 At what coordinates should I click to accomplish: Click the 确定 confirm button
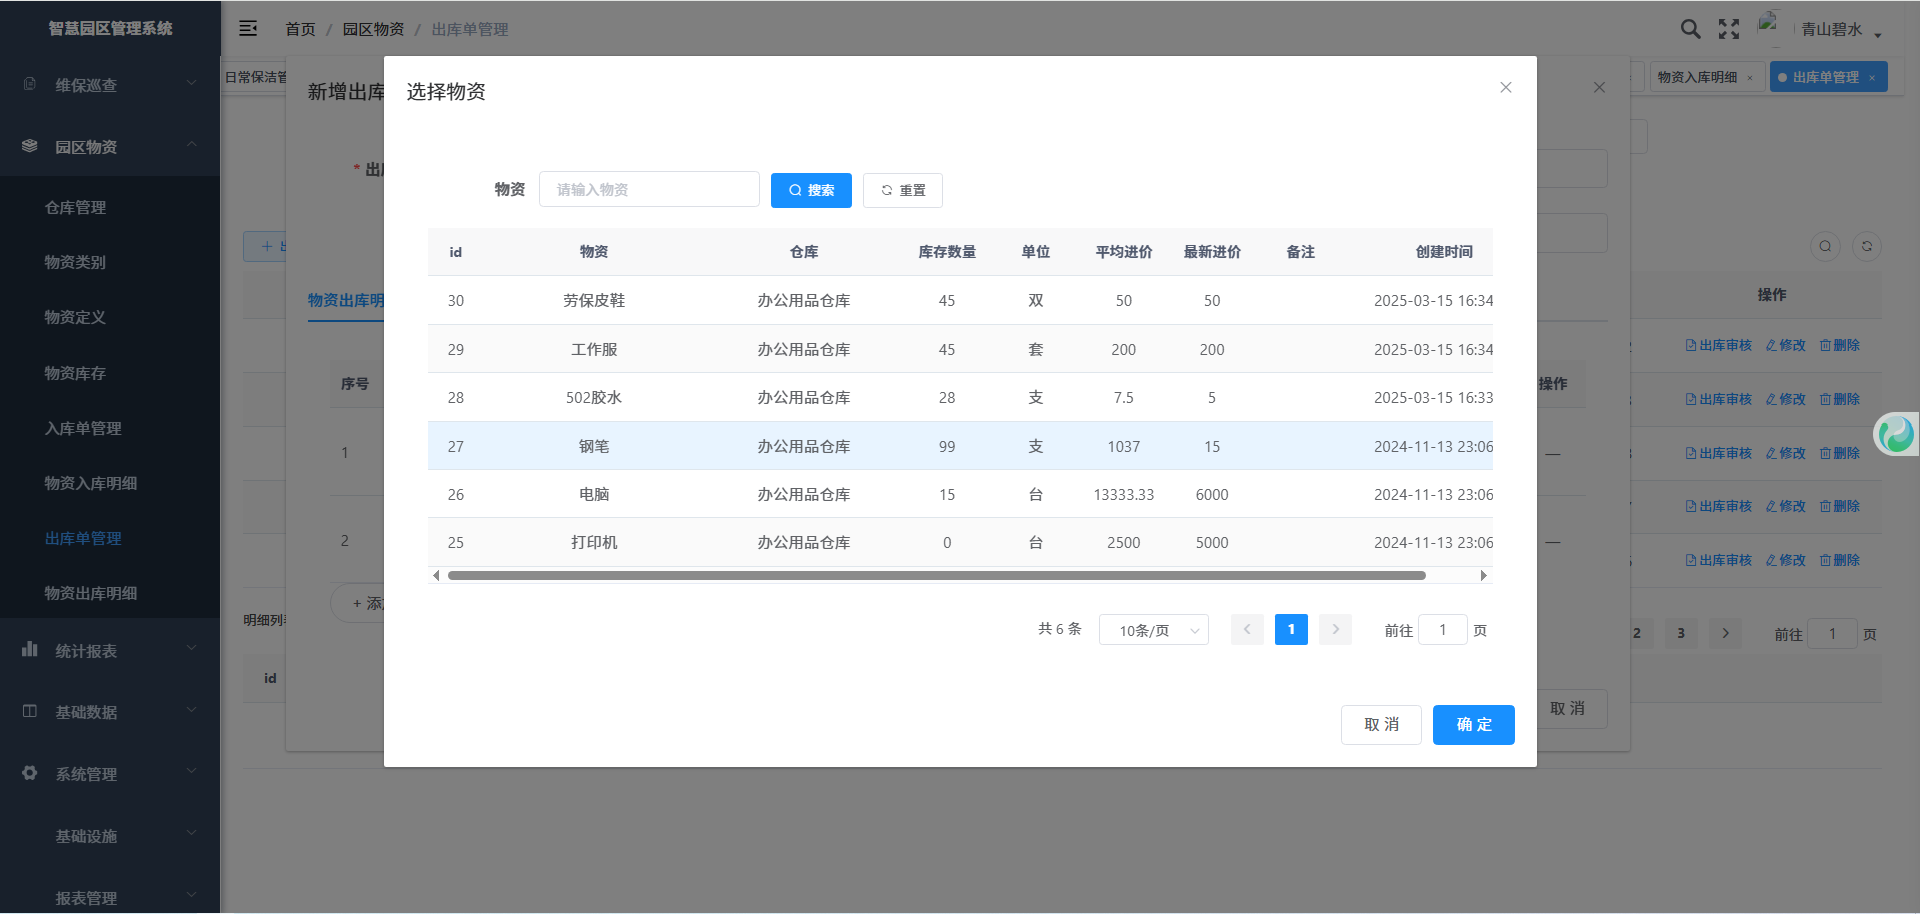coord(1473,725)
